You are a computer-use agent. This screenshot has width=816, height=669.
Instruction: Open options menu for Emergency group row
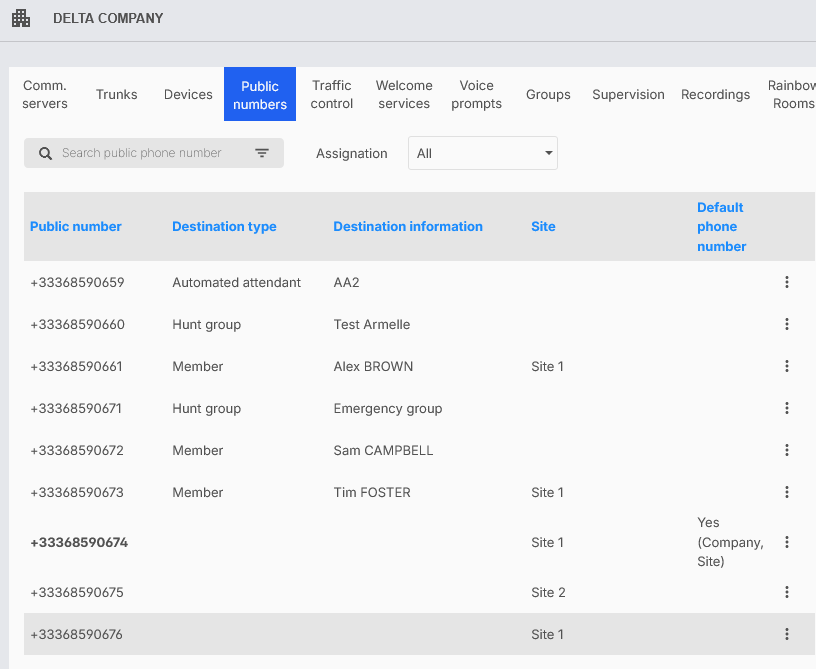point(787,409)
